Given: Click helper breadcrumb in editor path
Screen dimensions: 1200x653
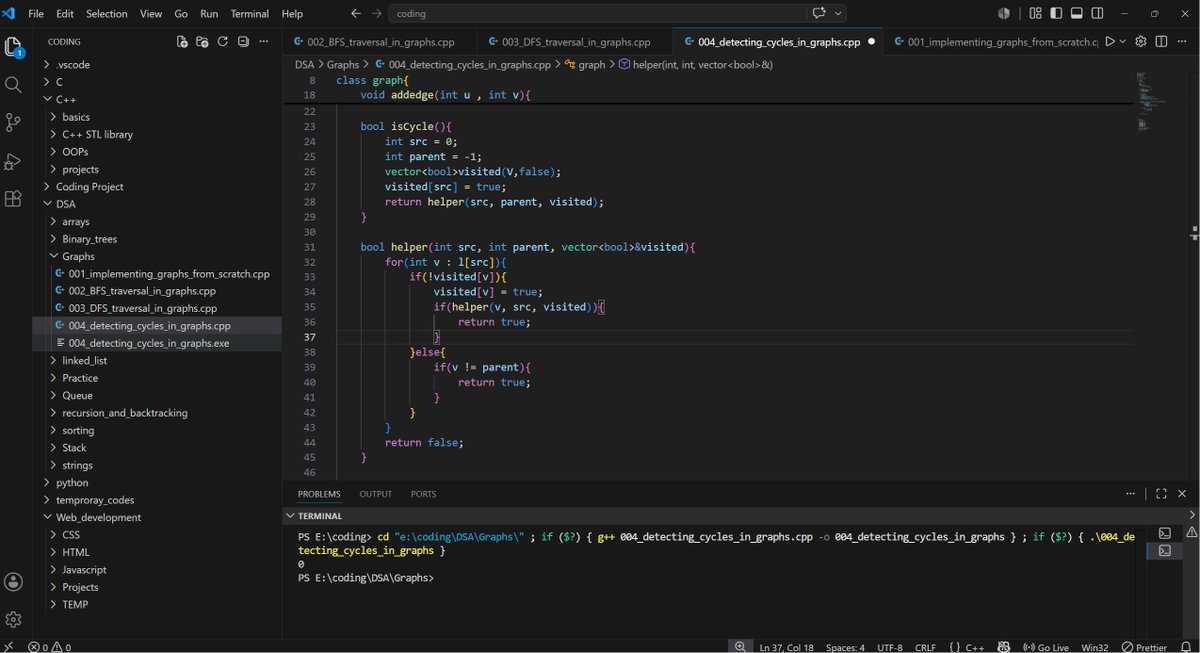Looking at the screenshot, I should pos(696,64).
